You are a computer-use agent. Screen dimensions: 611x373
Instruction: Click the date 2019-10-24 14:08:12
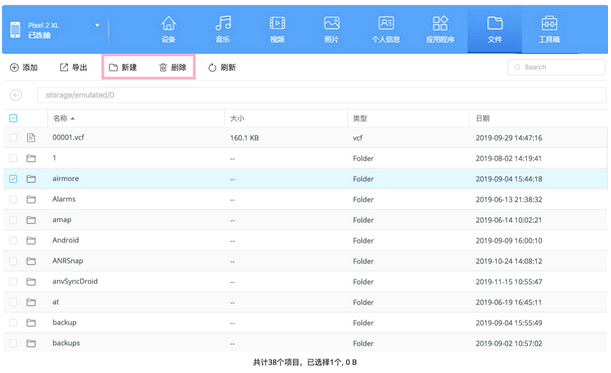[x=509, y=261]
